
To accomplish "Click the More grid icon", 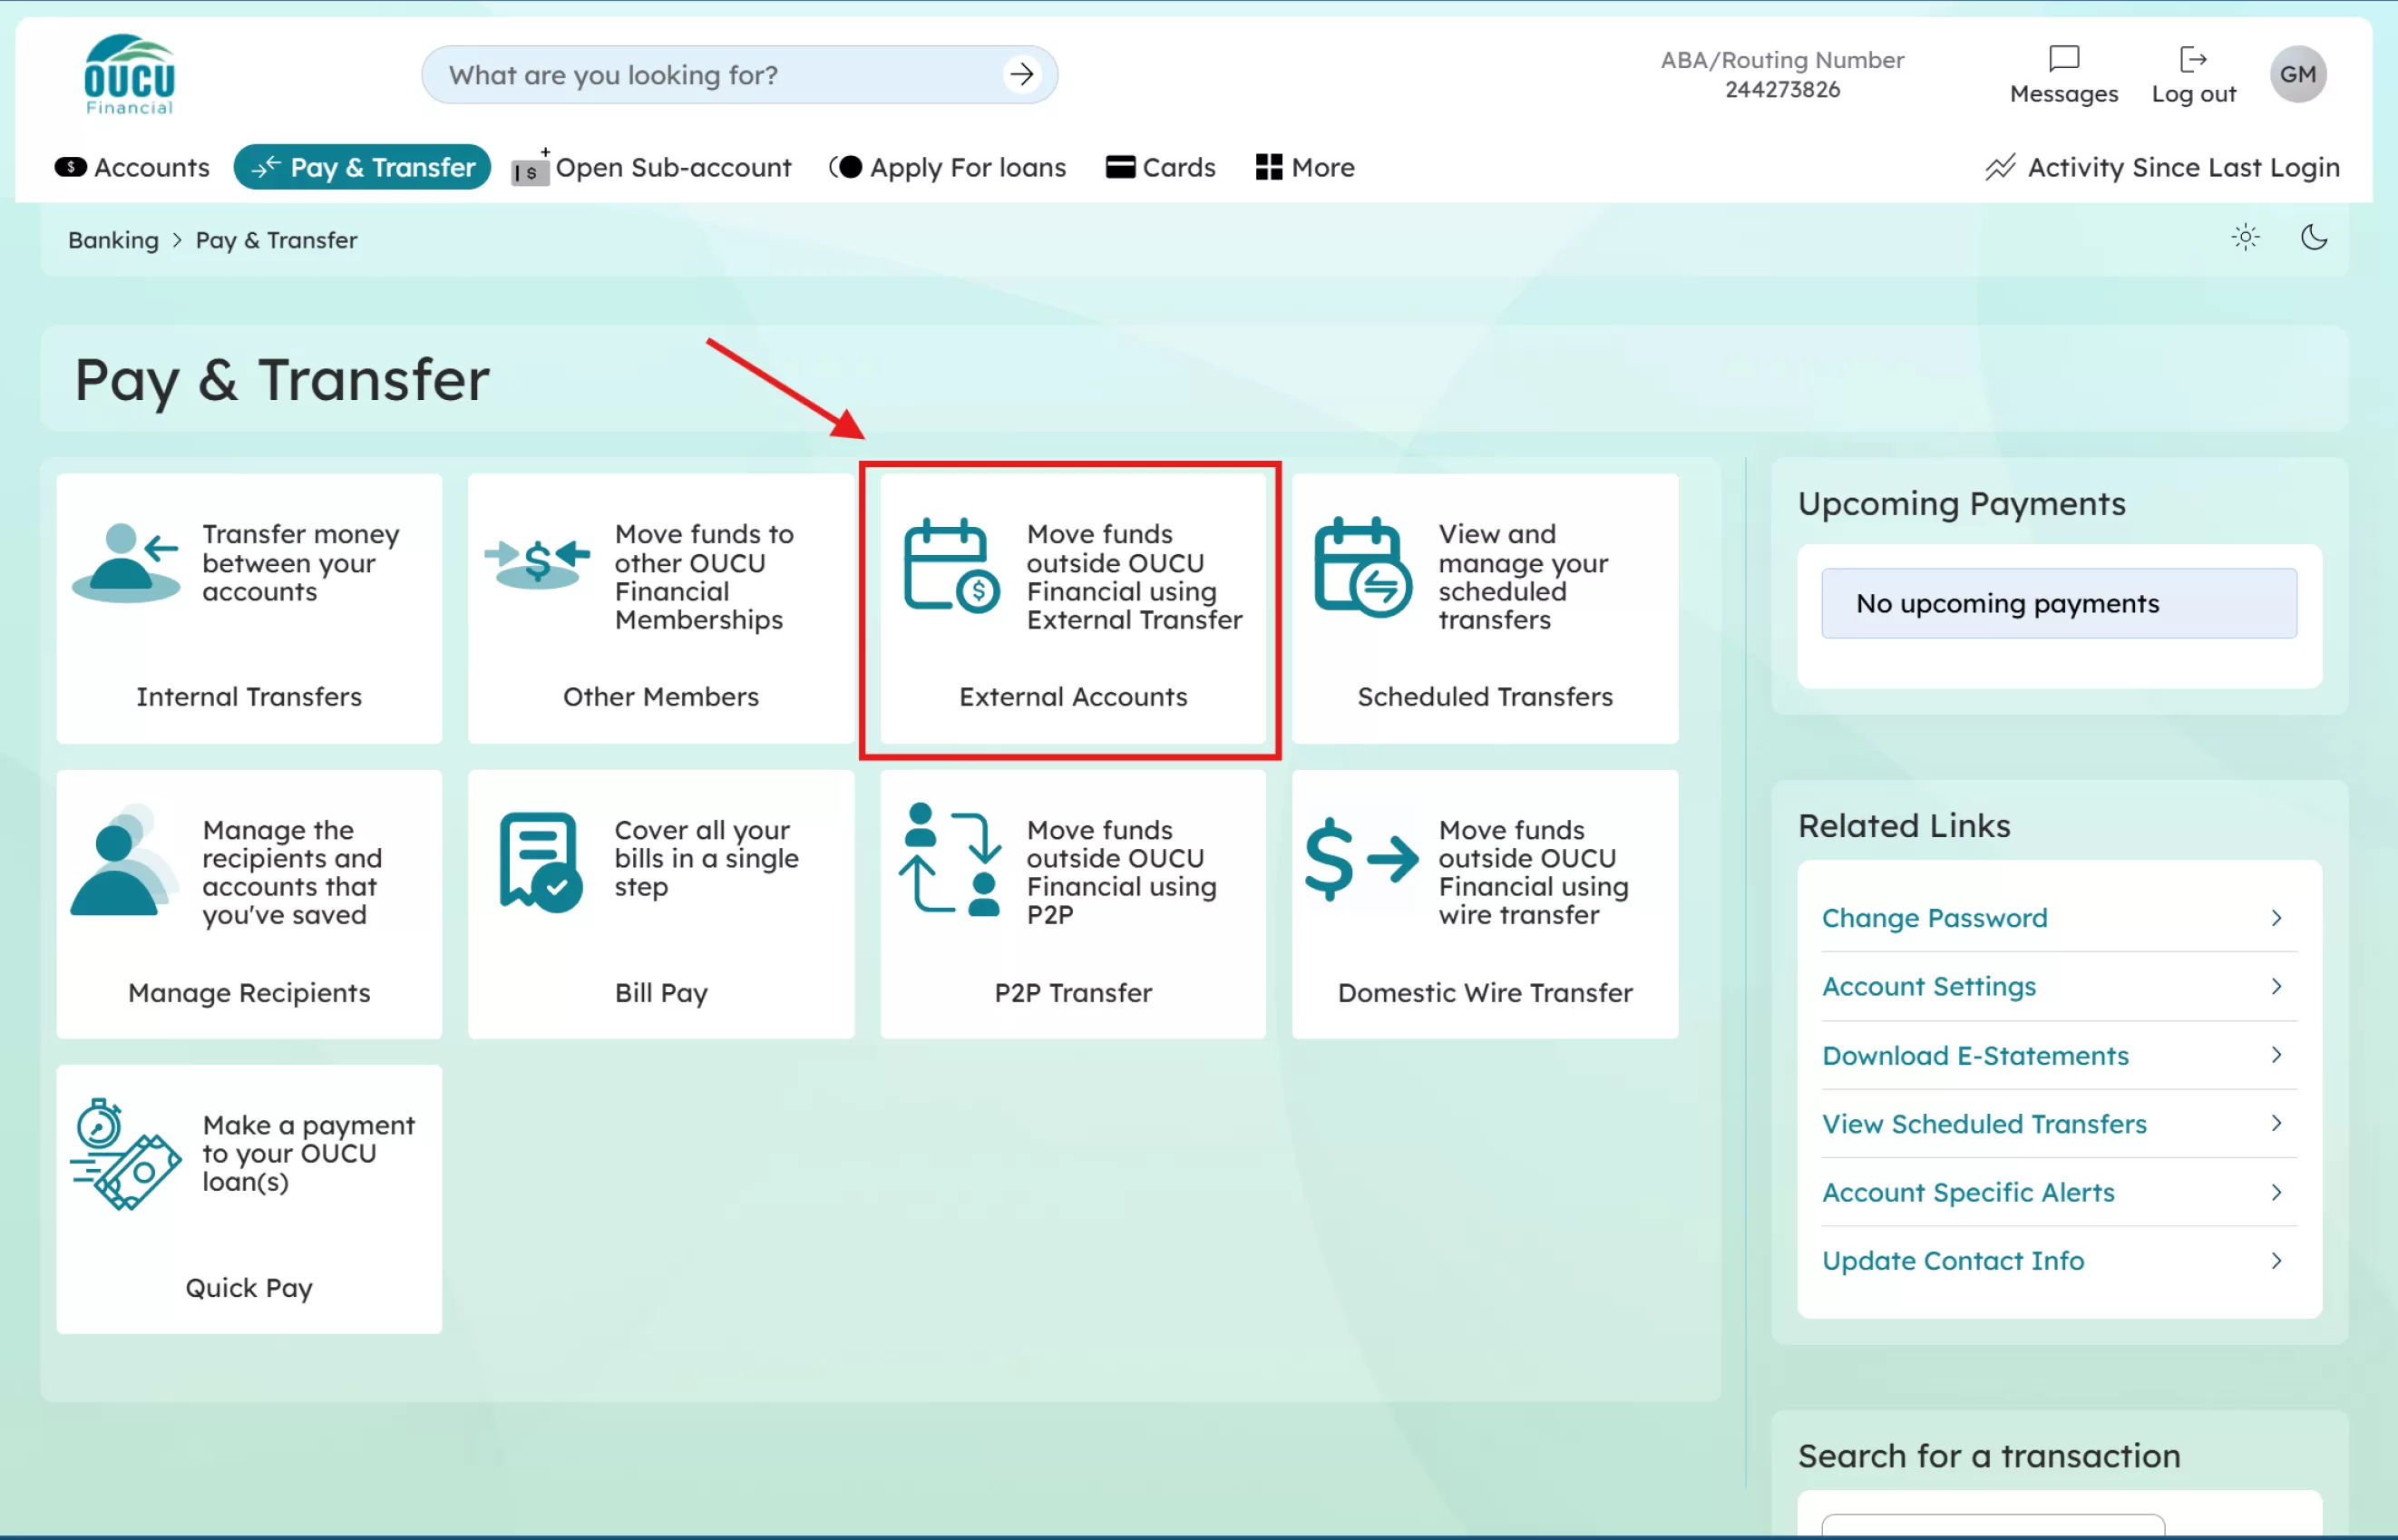I will 1268,167.
